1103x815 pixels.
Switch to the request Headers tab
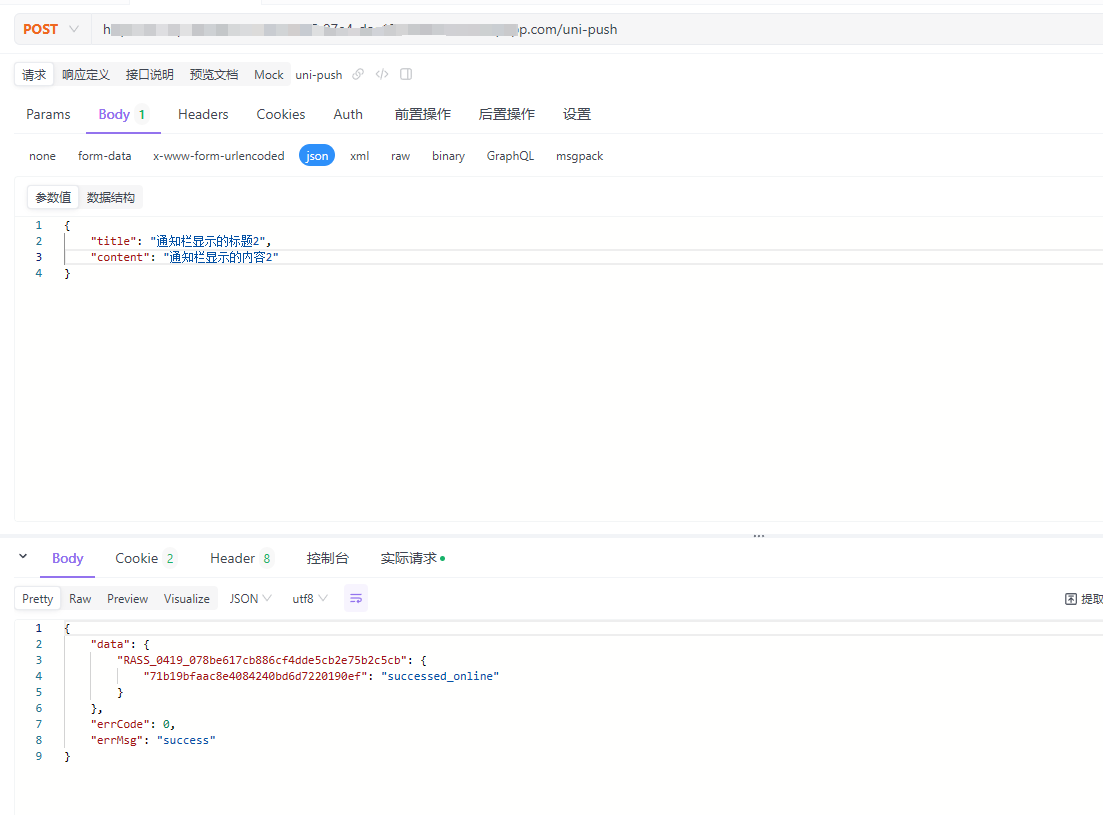pos(203,114)
